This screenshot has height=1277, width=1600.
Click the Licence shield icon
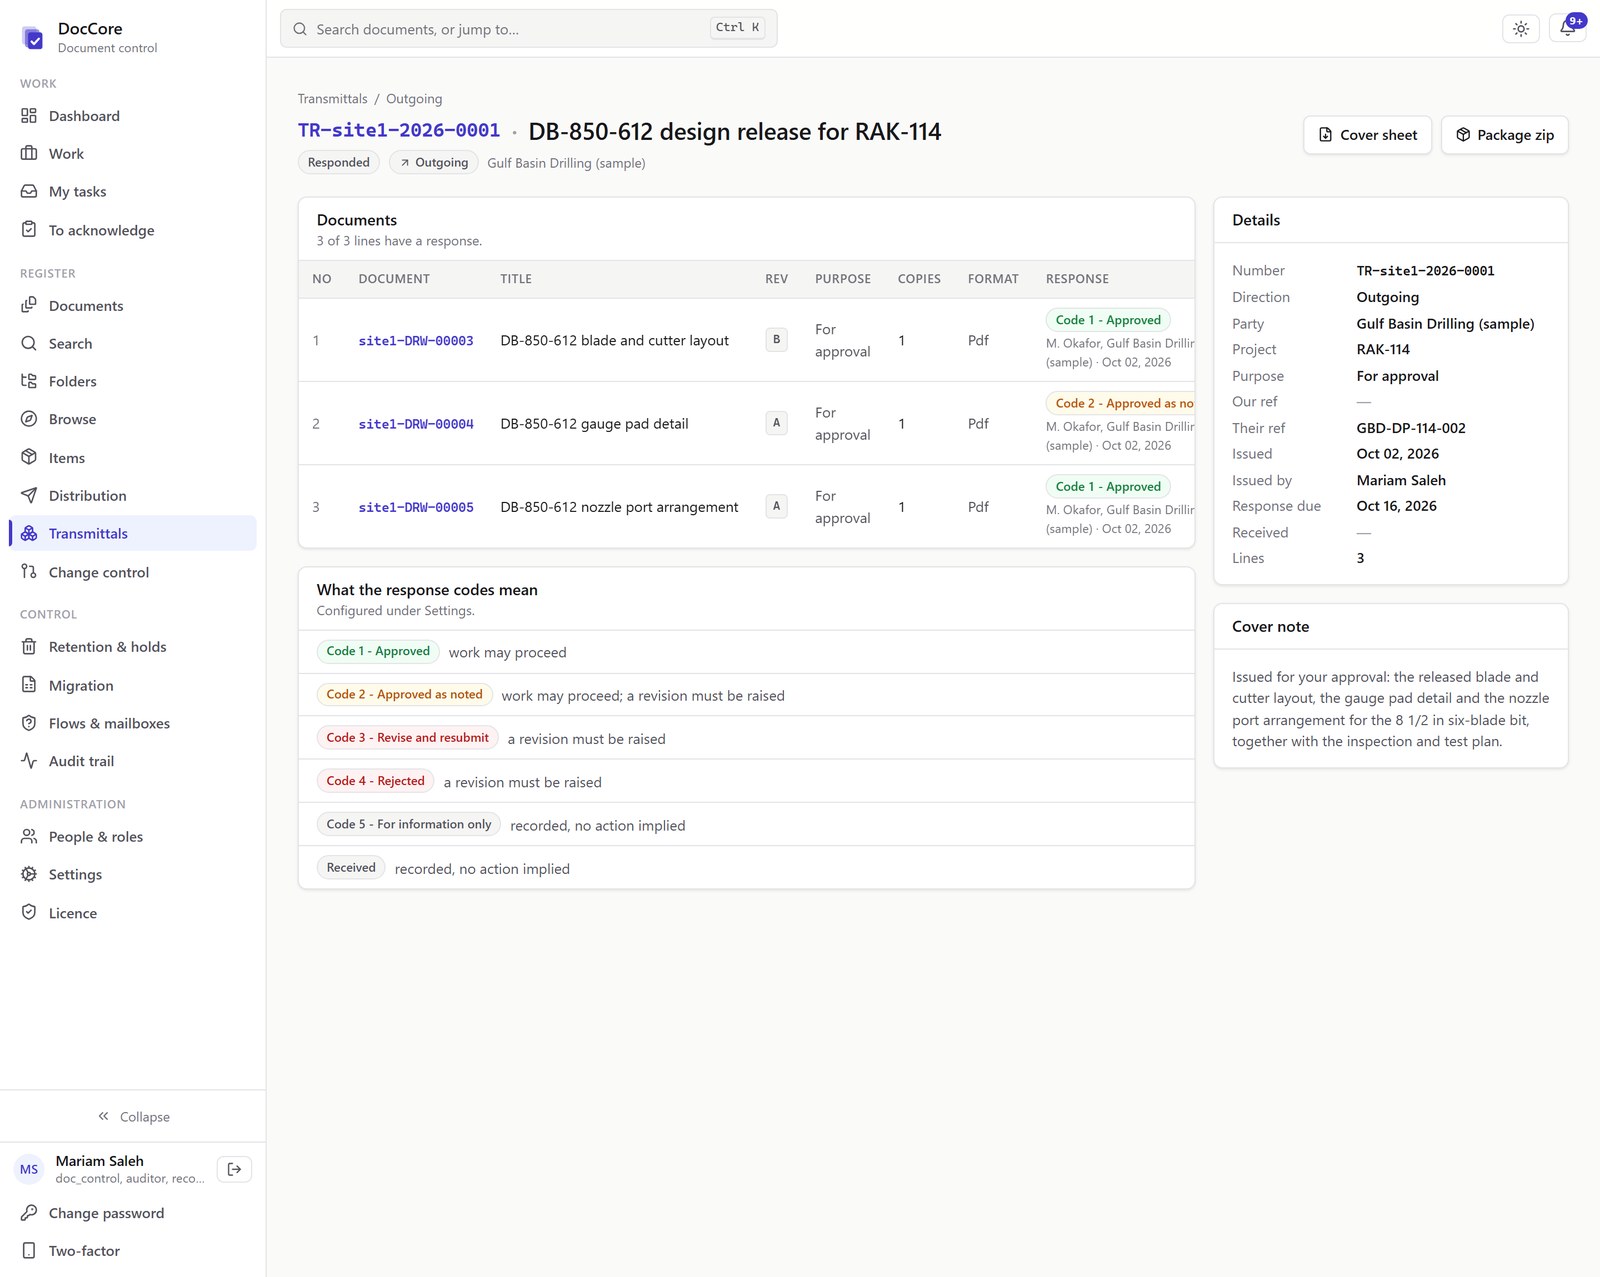29,913
